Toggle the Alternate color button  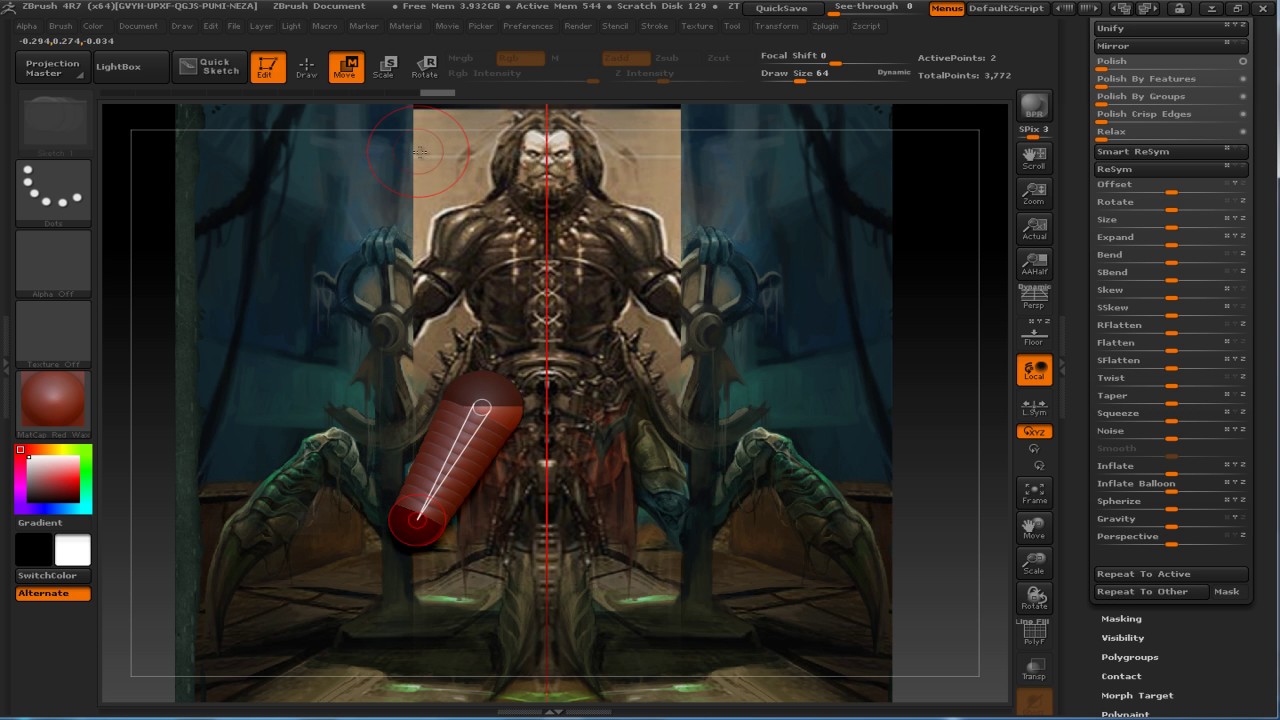click(53, 594)
